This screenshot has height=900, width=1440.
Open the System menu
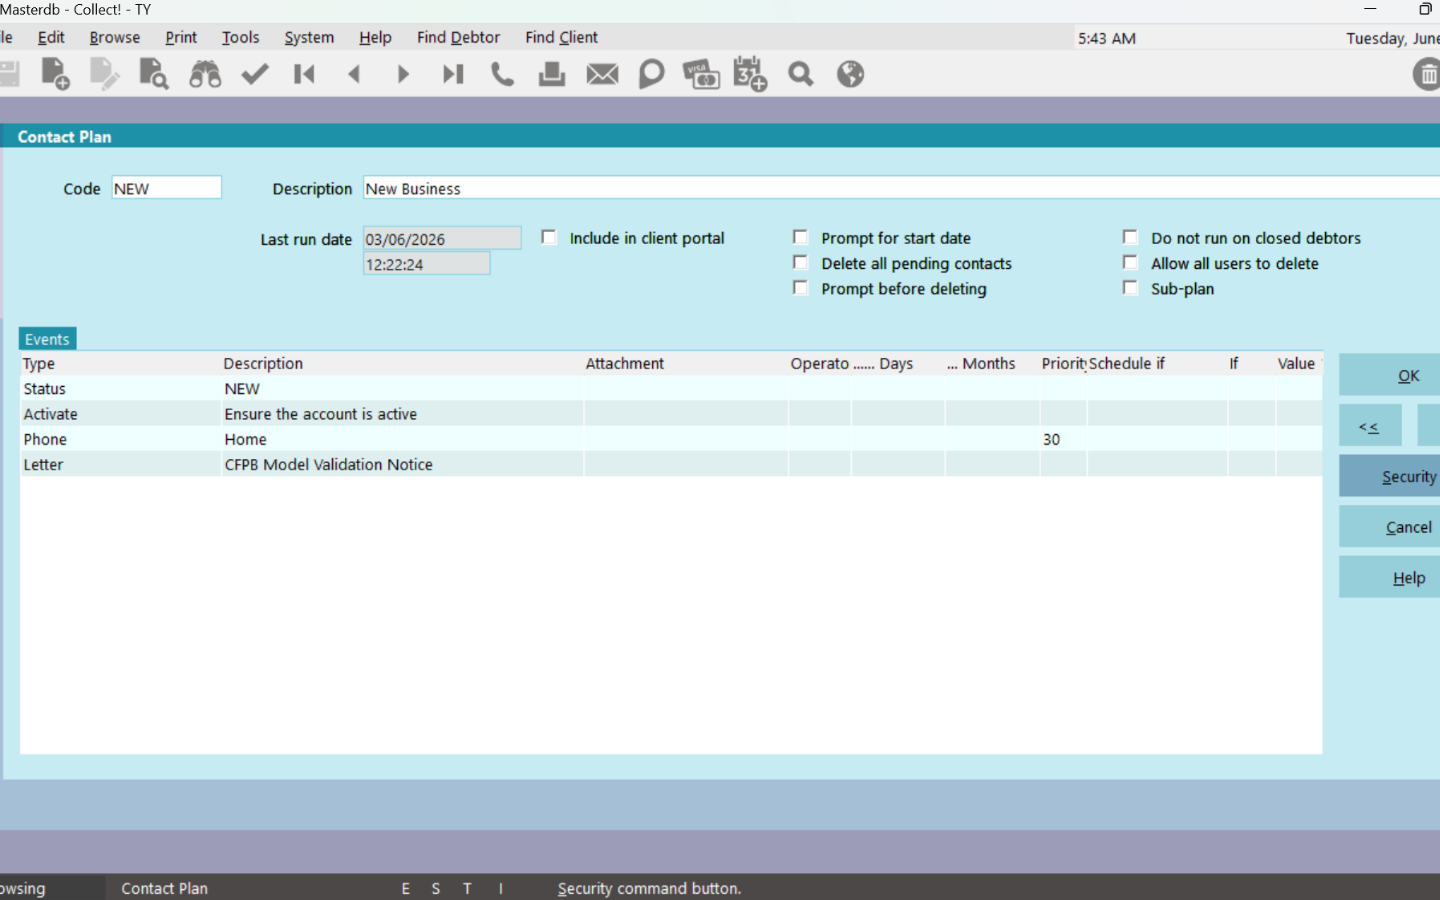(x=309, y=37)
